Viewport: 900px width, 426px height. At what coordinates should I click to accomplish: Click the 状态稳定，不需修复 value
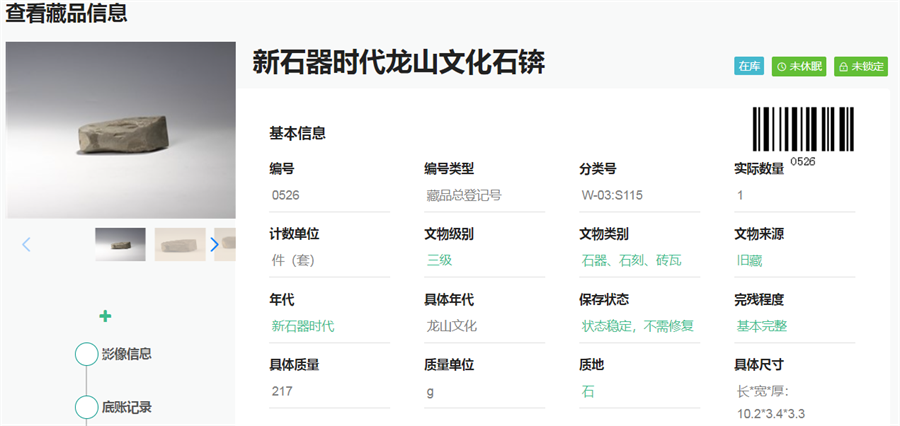pos(638,326)
